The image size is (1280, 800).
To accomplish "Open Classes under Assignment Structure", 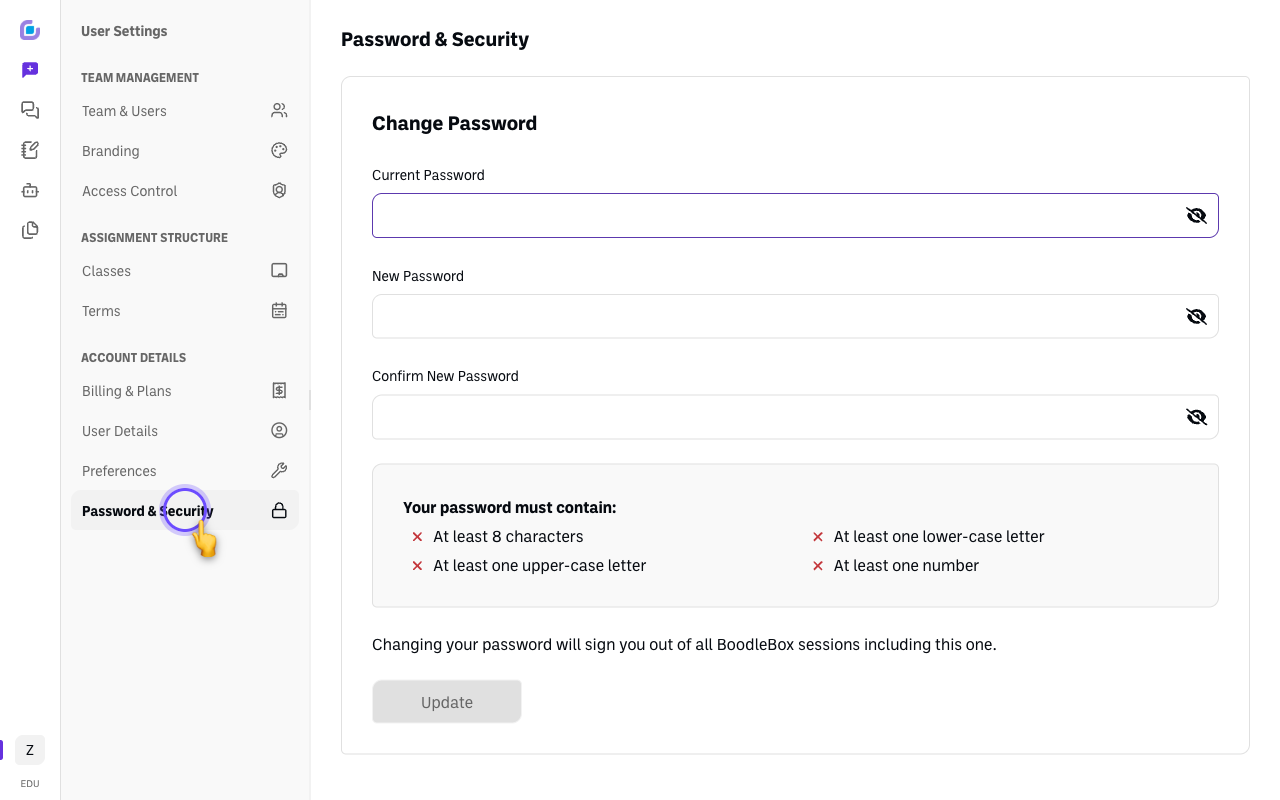I will (x=185, y=271).
